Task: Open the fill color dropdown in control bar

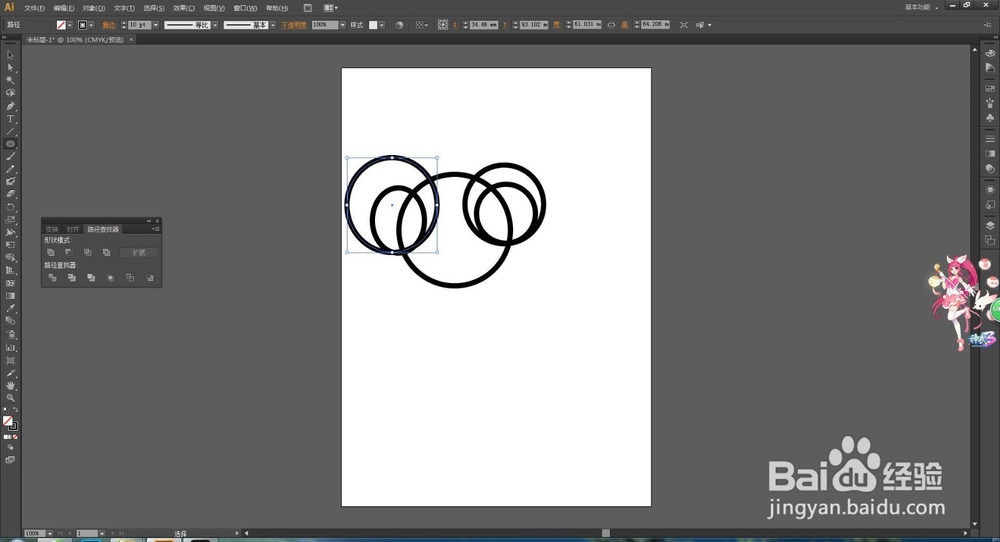Action: coord(70,25)
